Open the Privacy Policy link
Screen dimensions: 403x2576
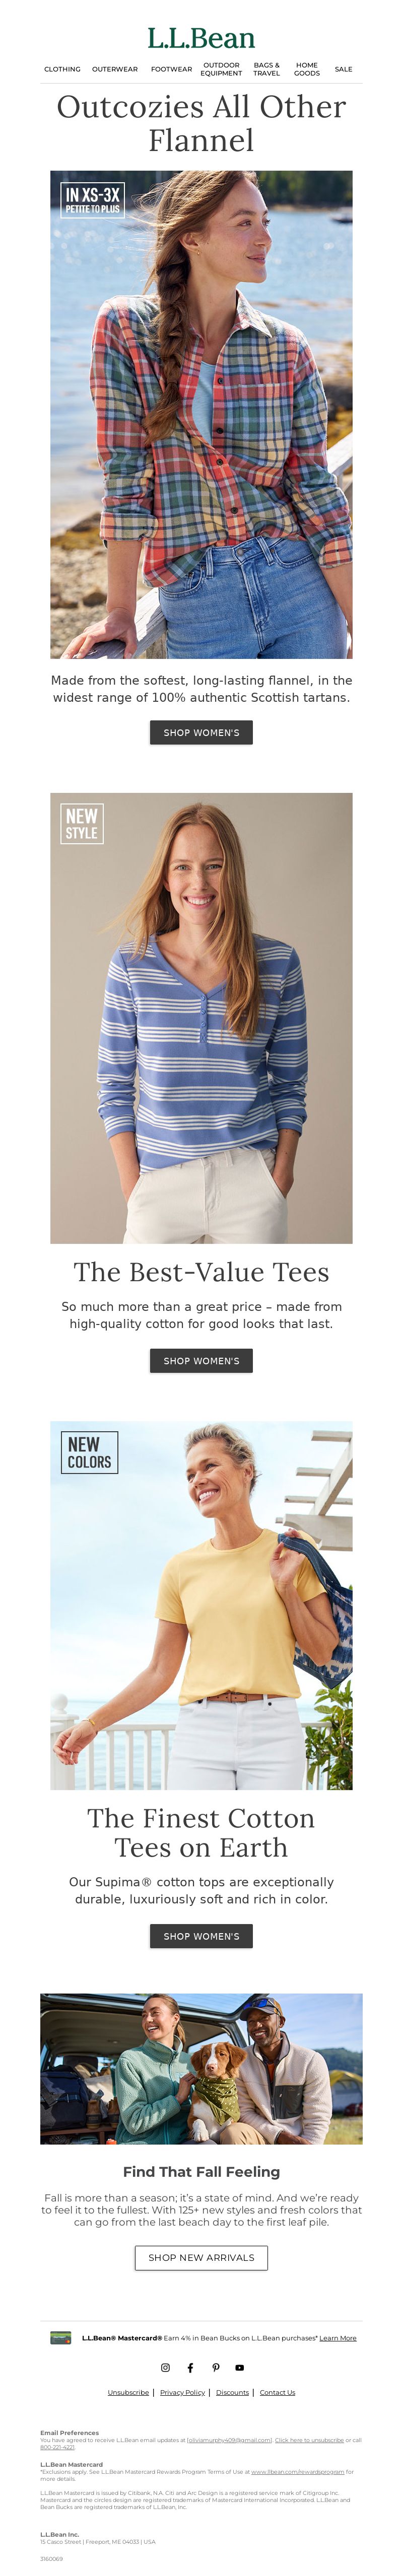tap(182, 2392)
